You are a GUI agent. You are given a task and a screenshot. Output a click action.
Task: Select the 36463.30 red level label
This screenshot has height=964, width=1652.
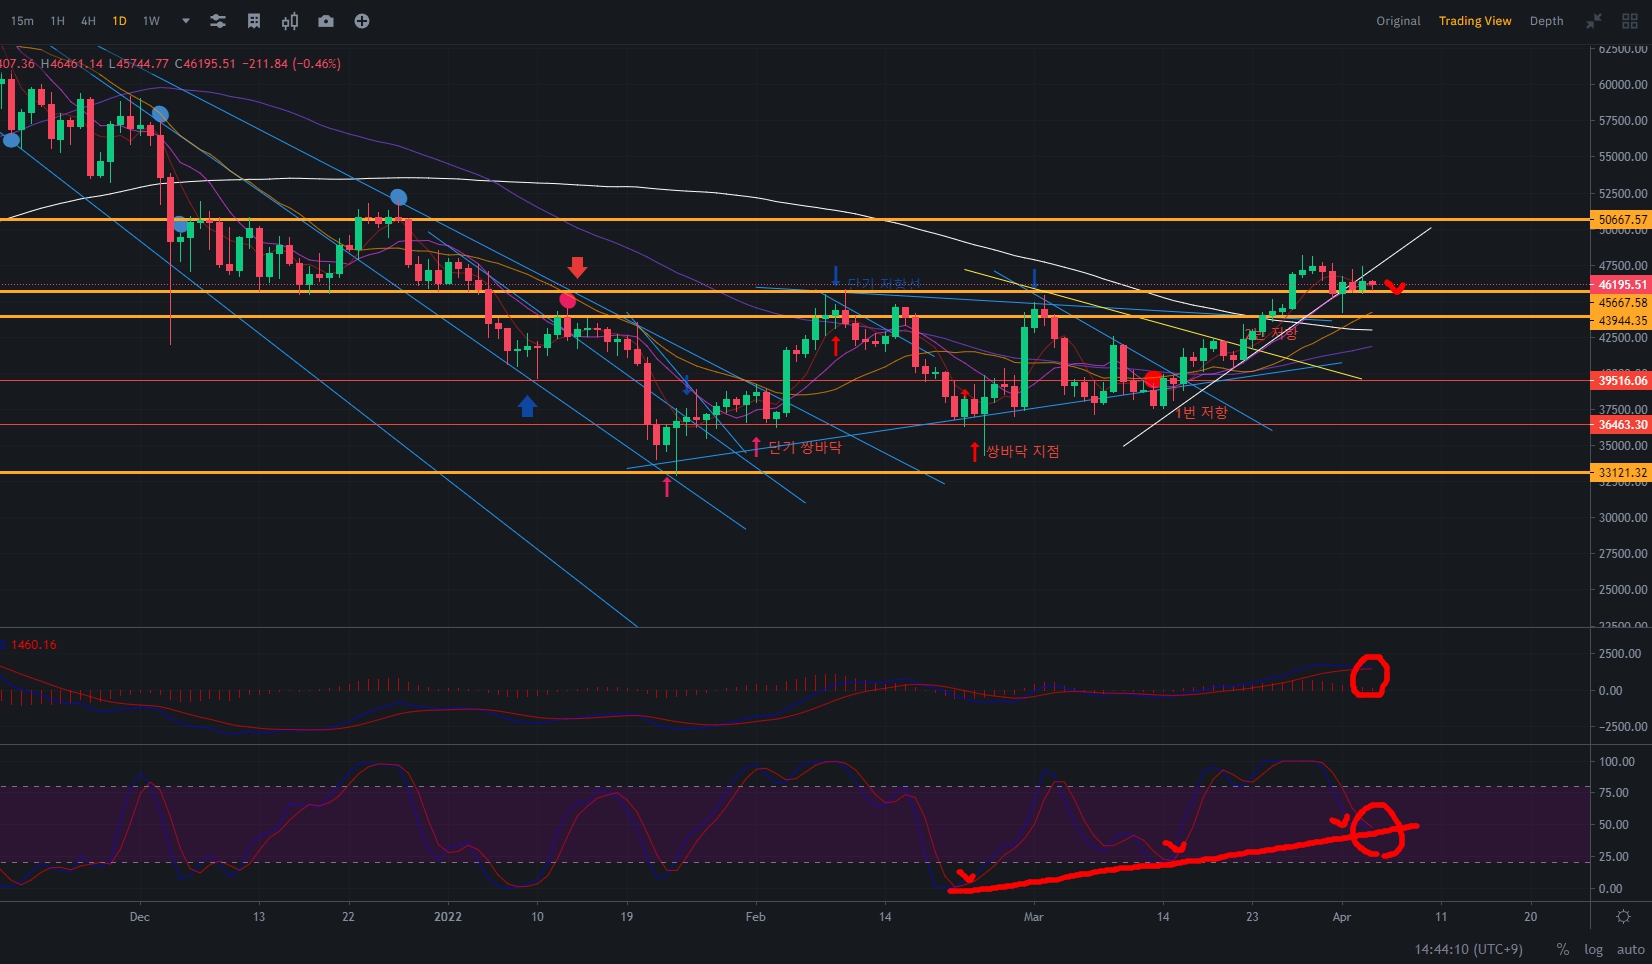click(x=1621, y=425)
